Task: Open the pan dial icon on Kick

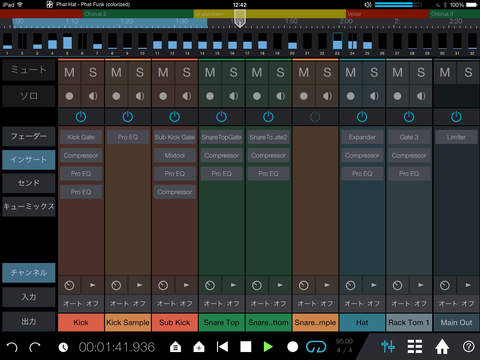Action: pos(69,285)
